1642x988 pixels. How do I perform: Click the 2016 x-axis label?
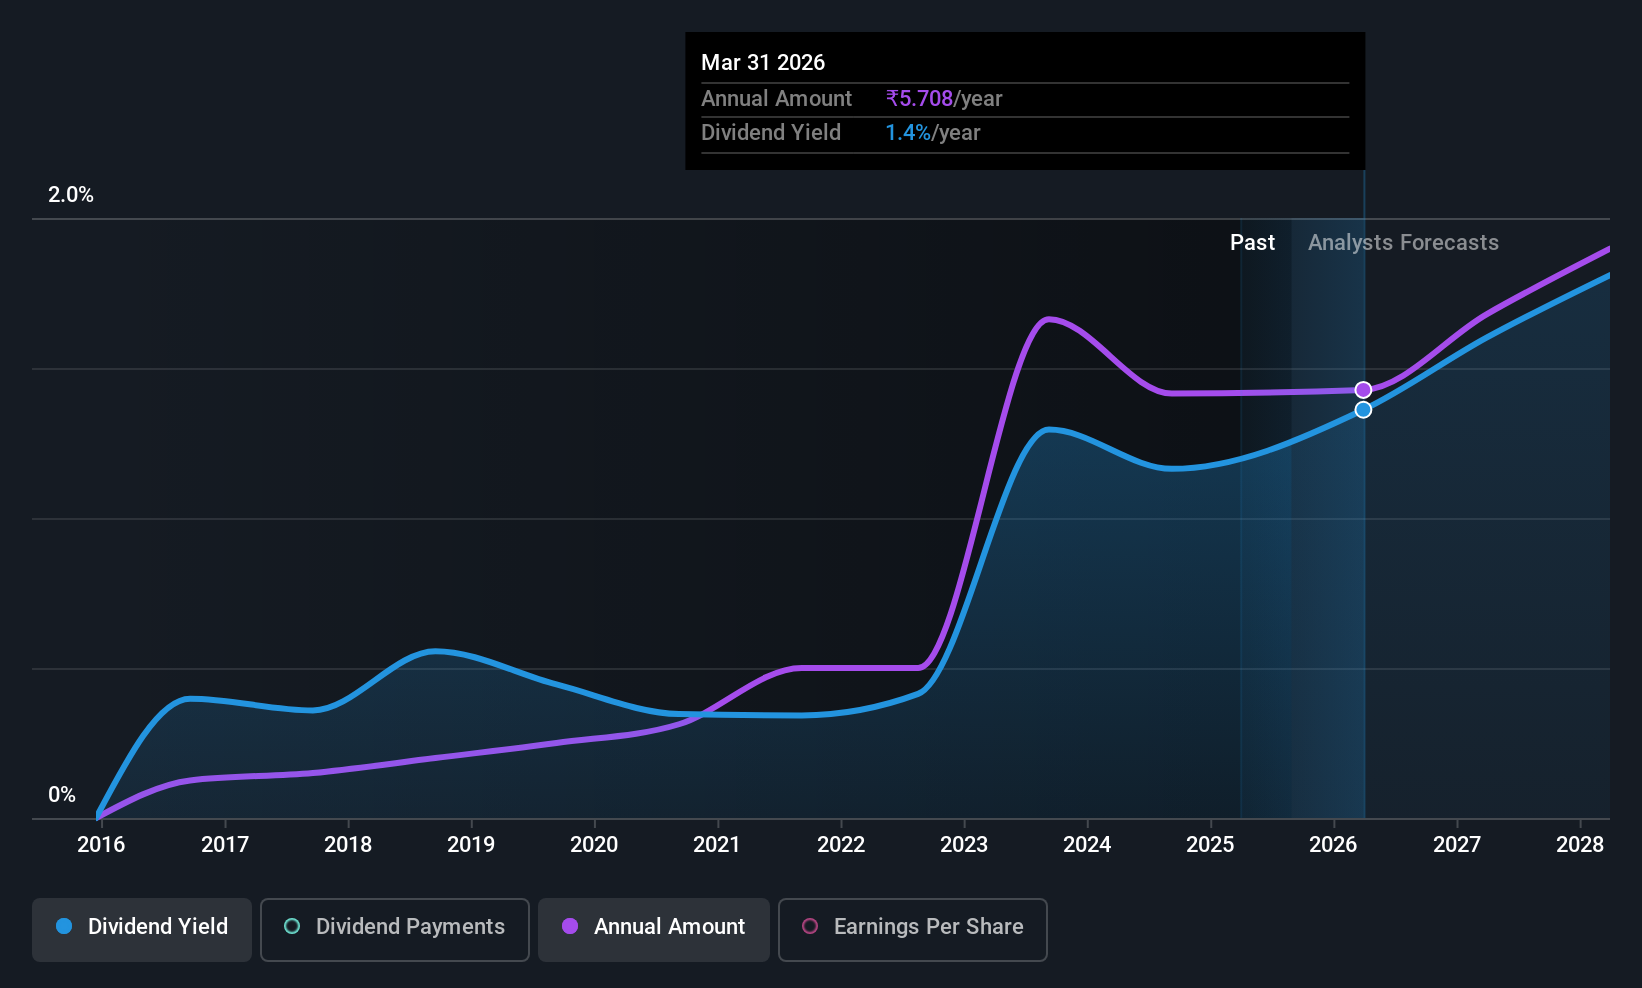pyautogui.click(x=101, y=845)
